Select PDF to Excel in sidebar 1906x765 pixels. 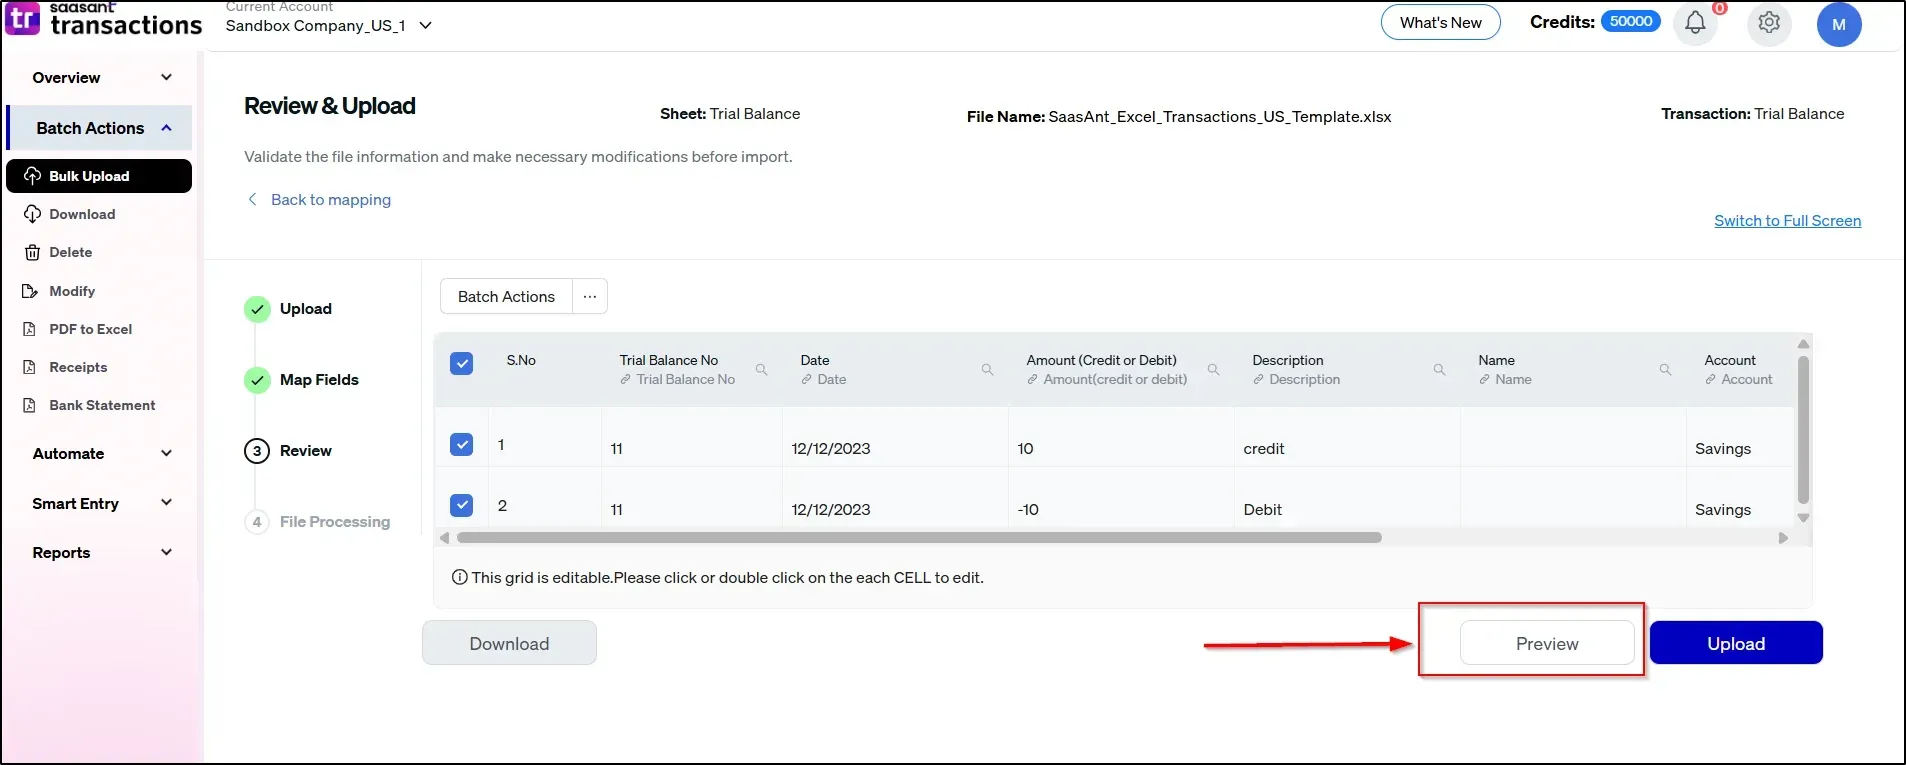90,329
